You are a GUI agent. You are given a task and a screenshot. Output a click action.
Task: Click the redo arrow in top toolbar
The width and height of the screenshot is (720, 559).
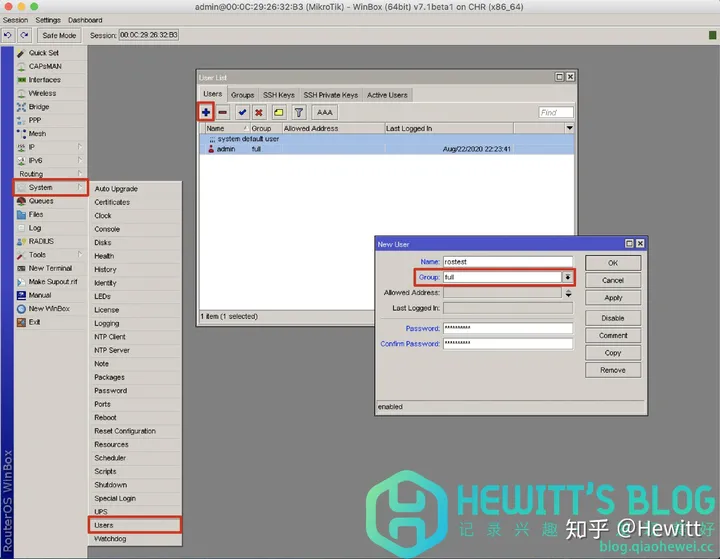coord(24,35)
